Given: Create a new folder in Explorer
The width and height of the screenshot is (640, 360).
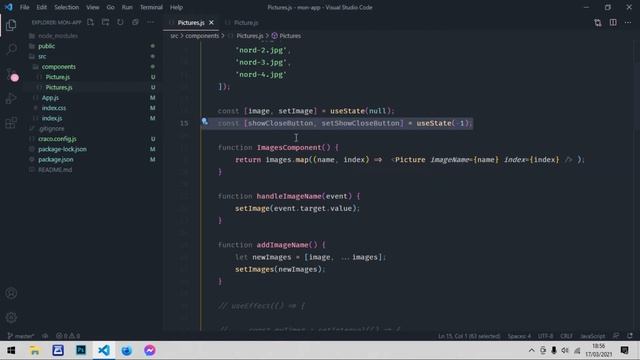Looking at the screenshot, I should click(x=105, y=22).
